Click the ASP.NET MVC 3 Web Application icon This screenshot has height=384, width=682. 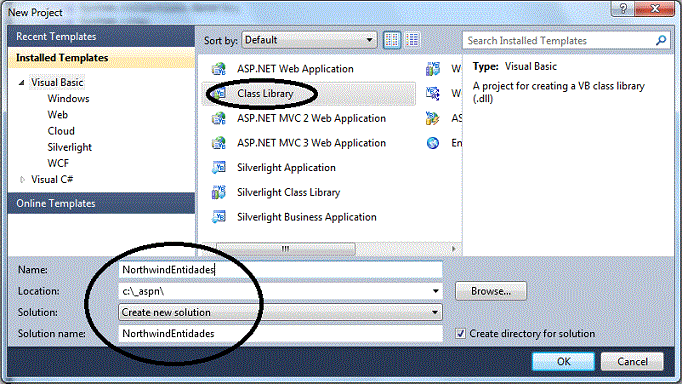click(x=219, y=143)
